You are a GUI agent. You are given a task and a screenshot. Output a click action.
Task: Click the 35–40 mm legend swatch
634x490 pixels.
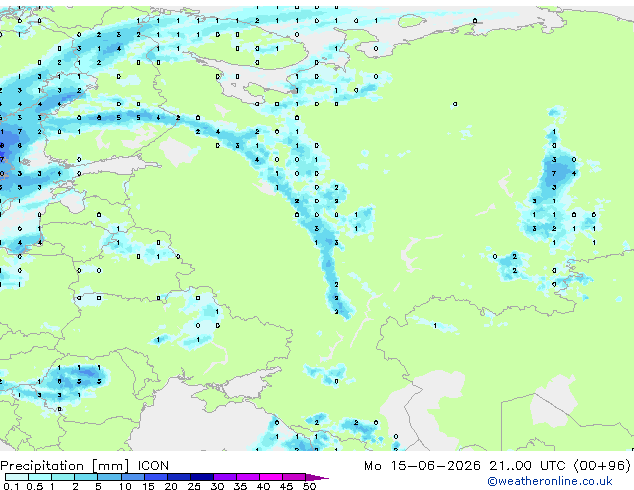coord(248,477)
